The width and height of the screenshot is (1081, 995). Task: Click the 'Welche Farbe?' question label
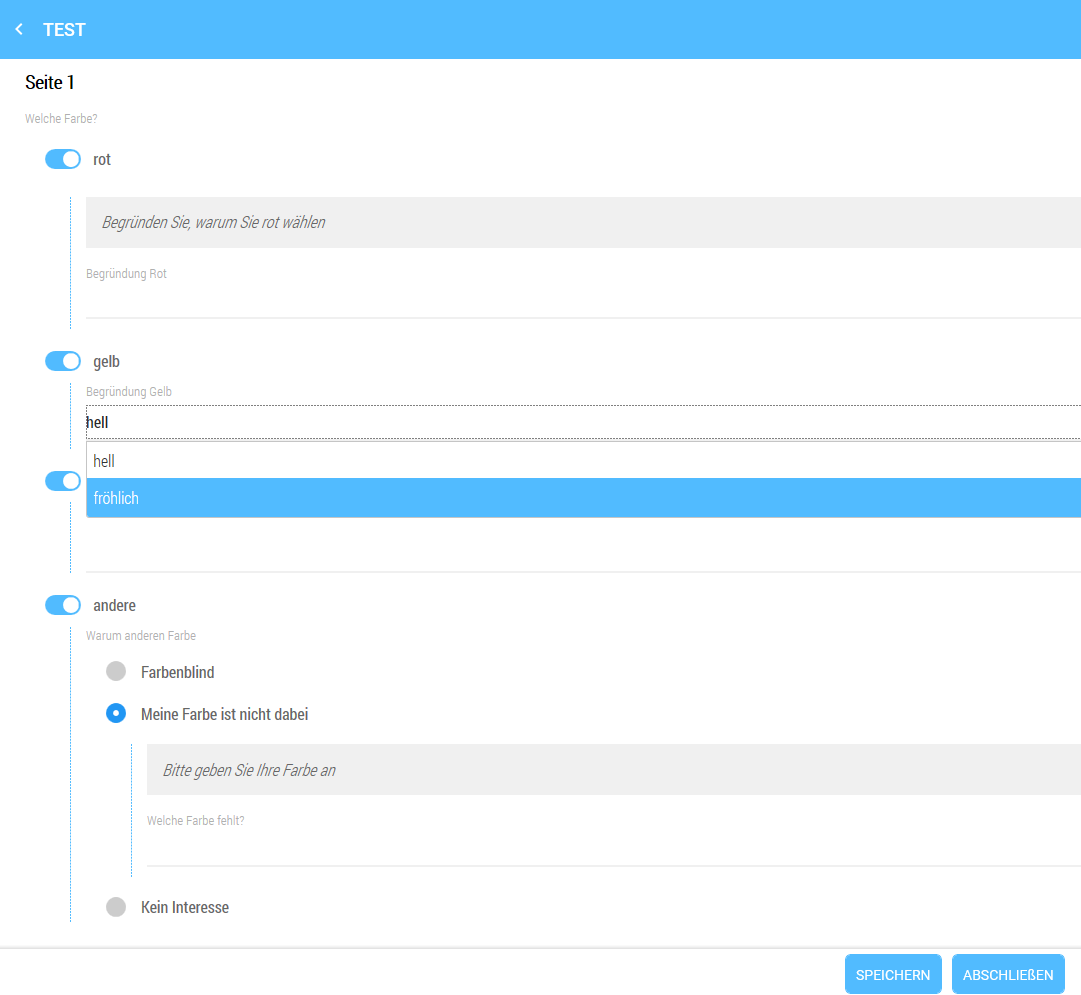[x=61, y=119]
